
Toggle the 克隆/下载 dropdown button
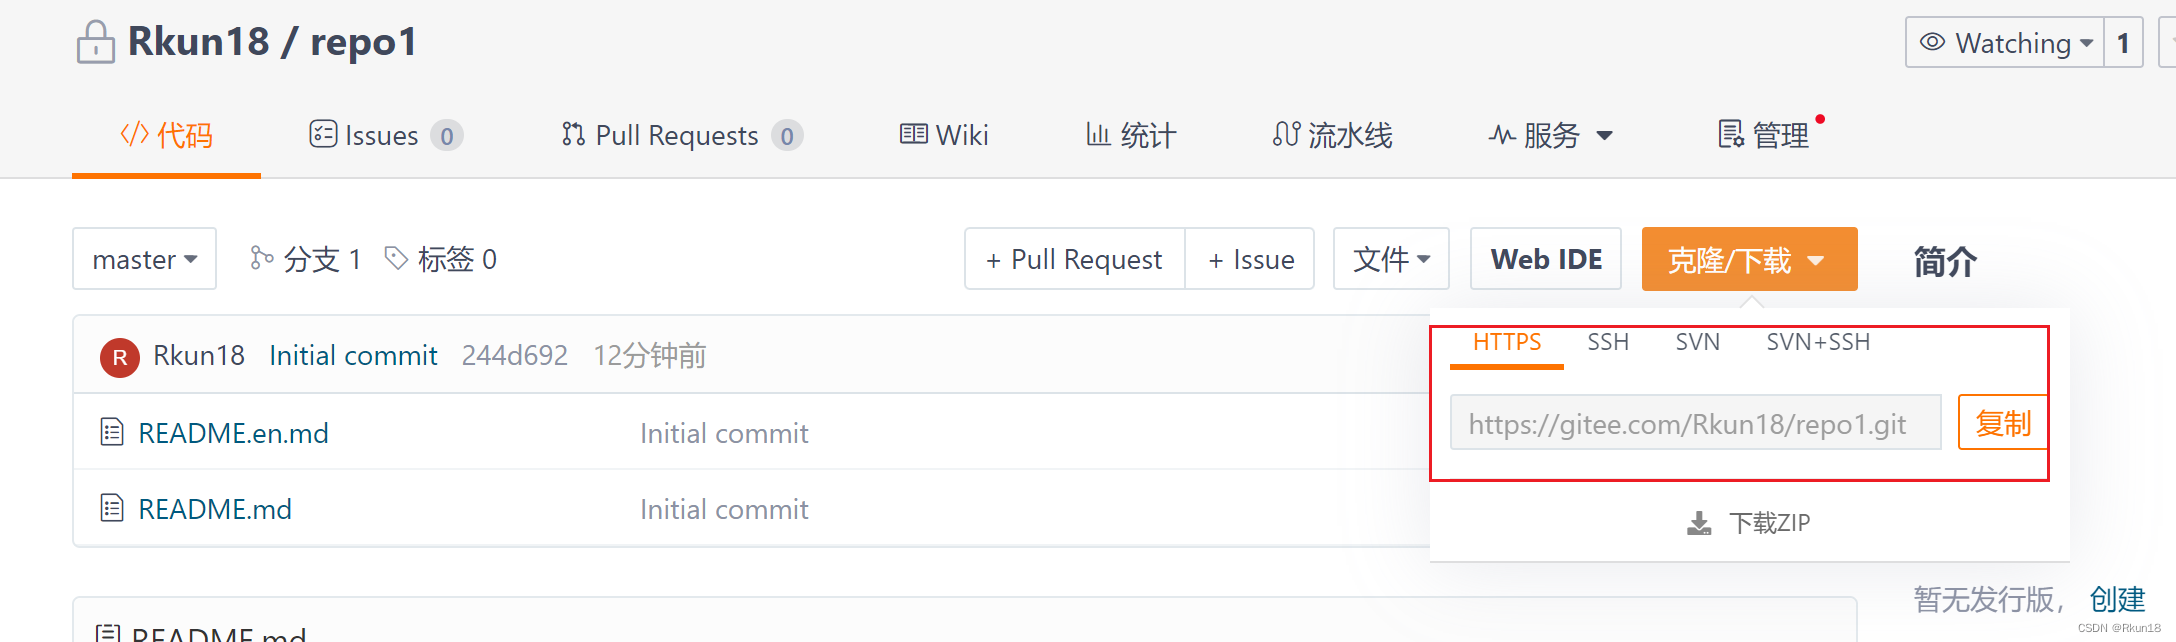click(x=1749, y=260)
